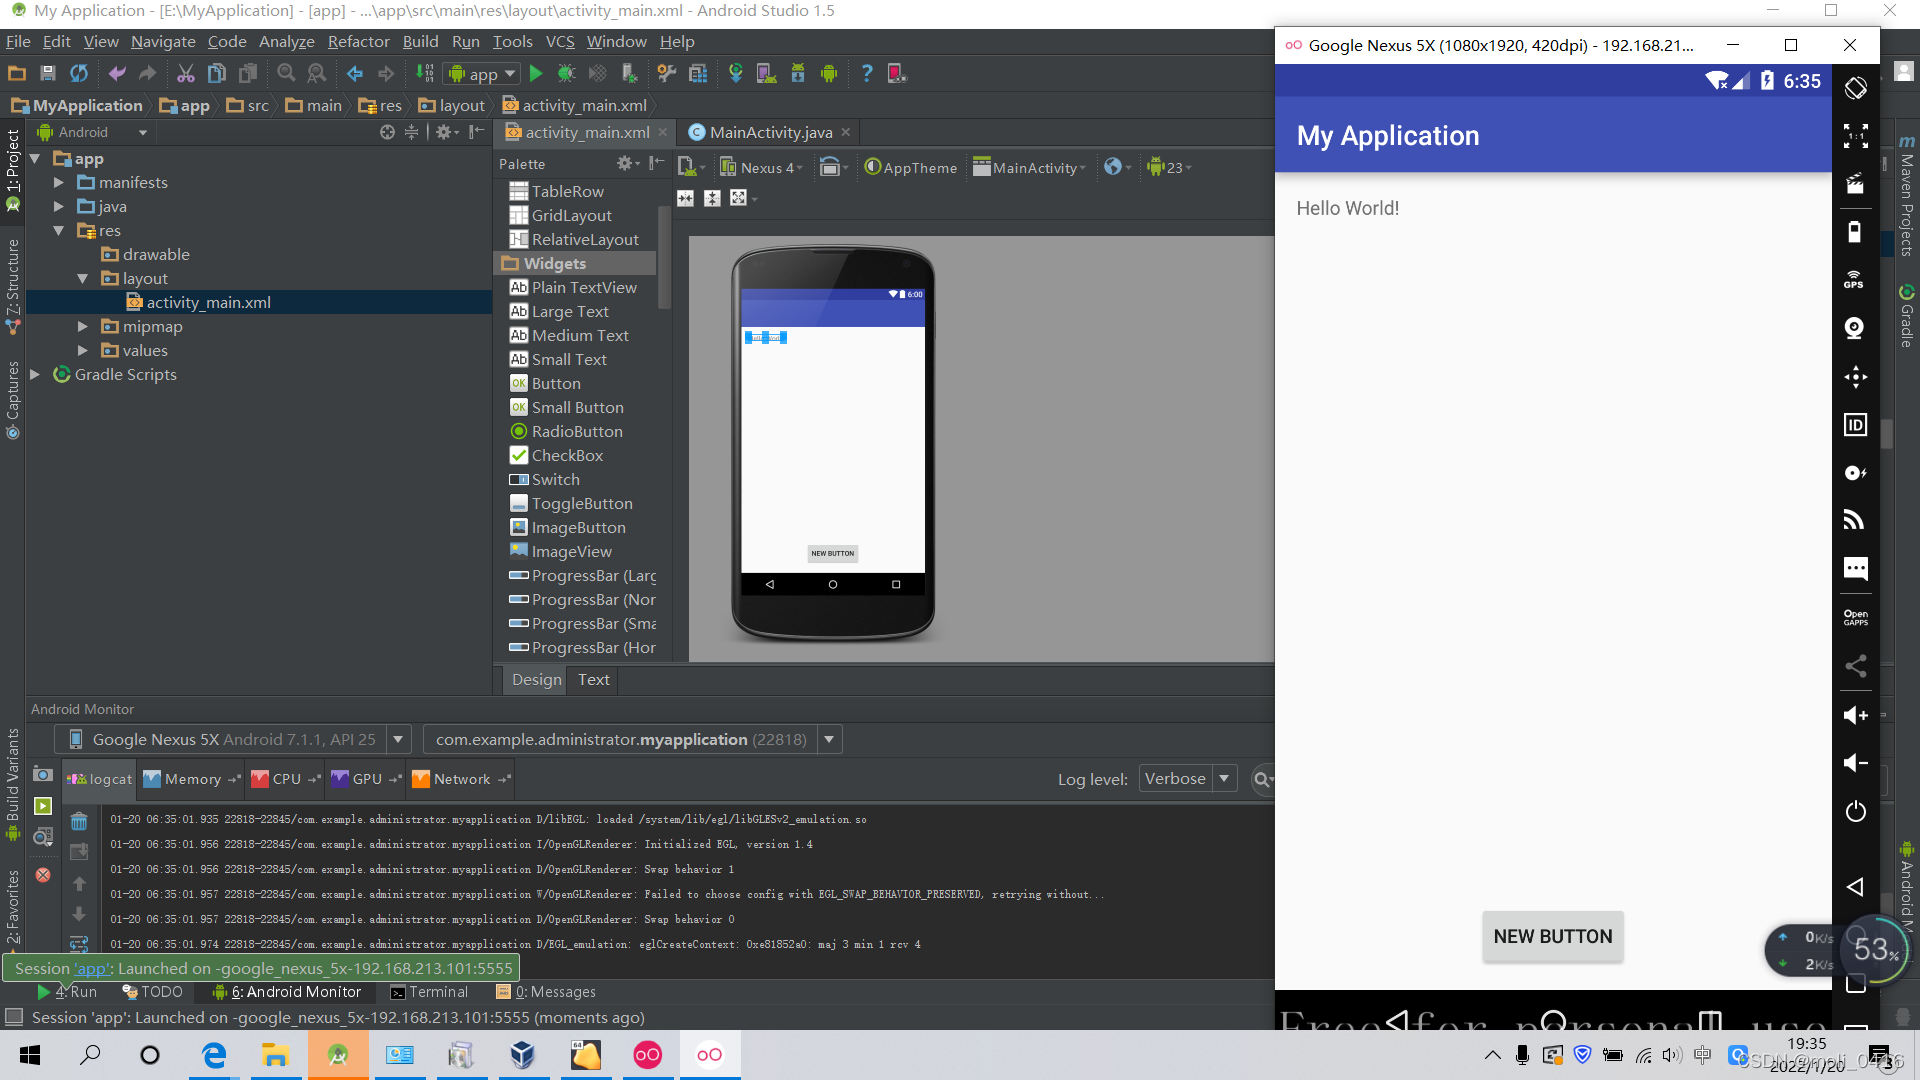Viewport: 1920px width, 1080px height.
Task: Expand the mipmap folder in project tree
Action: coord(83,327)
